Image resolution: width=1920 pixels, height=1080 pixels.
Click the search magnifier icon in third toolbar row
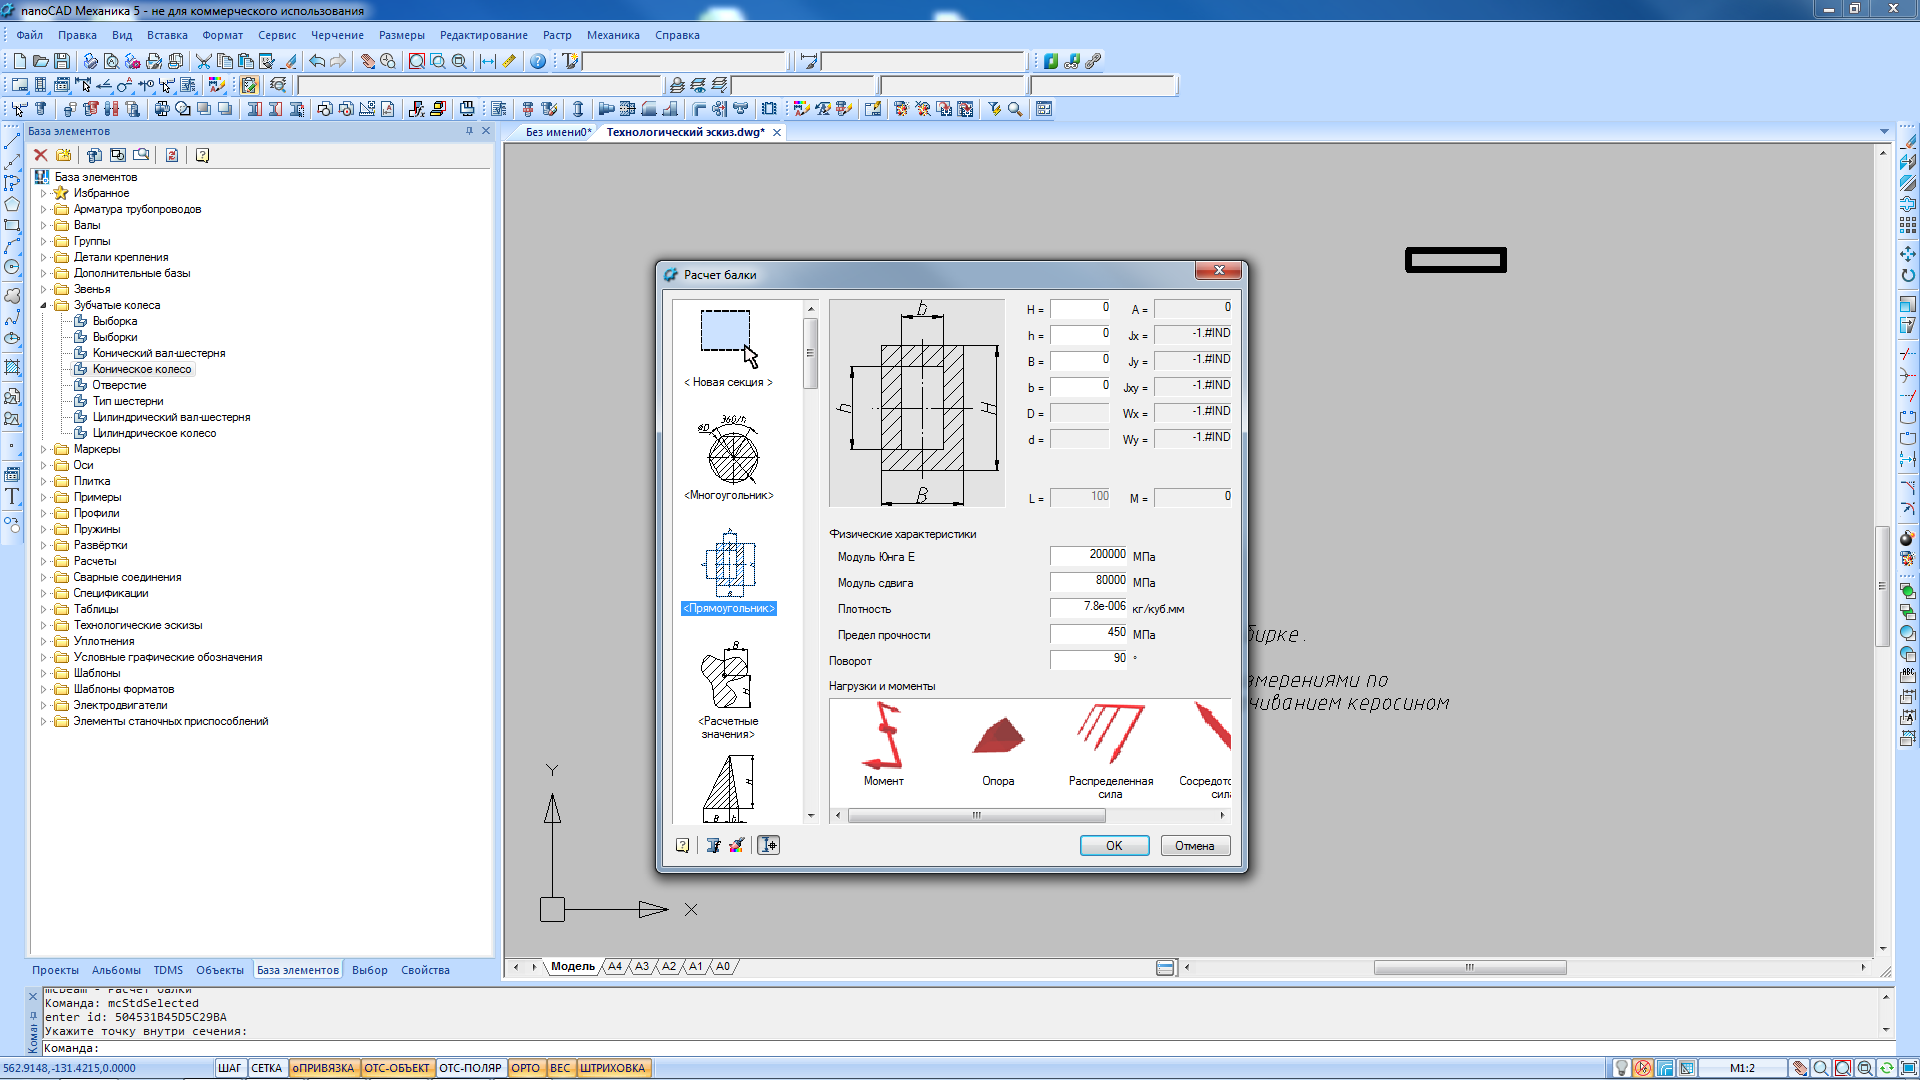(x=1015, y=109)
